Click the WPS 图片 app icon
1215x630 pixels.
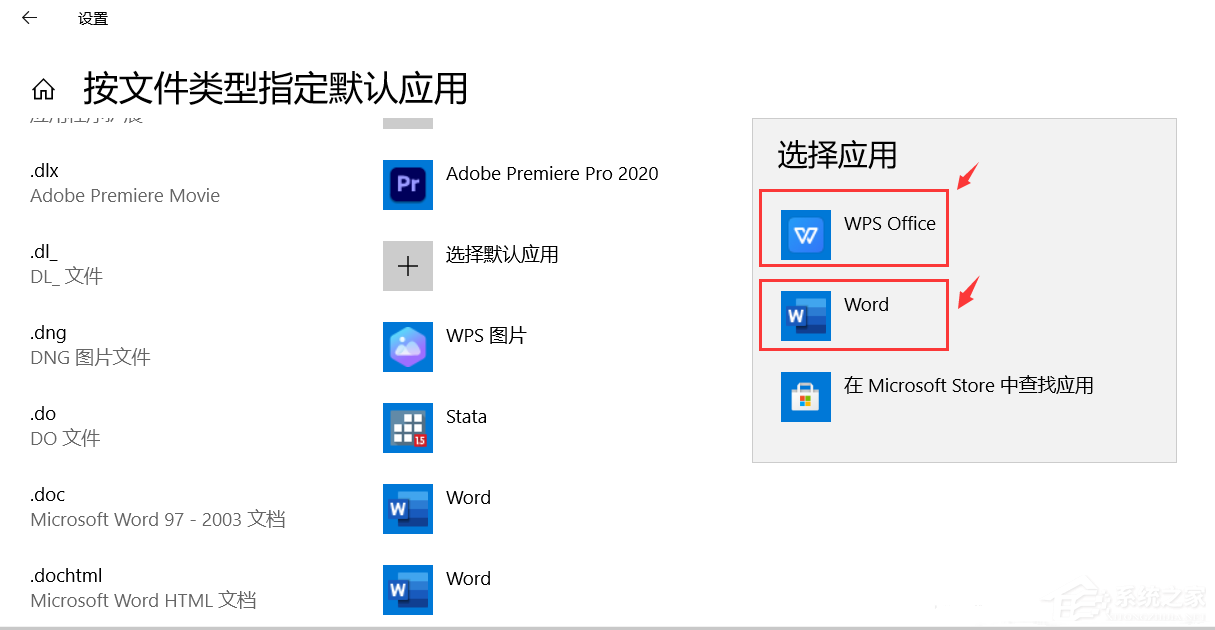click(407, 347)
